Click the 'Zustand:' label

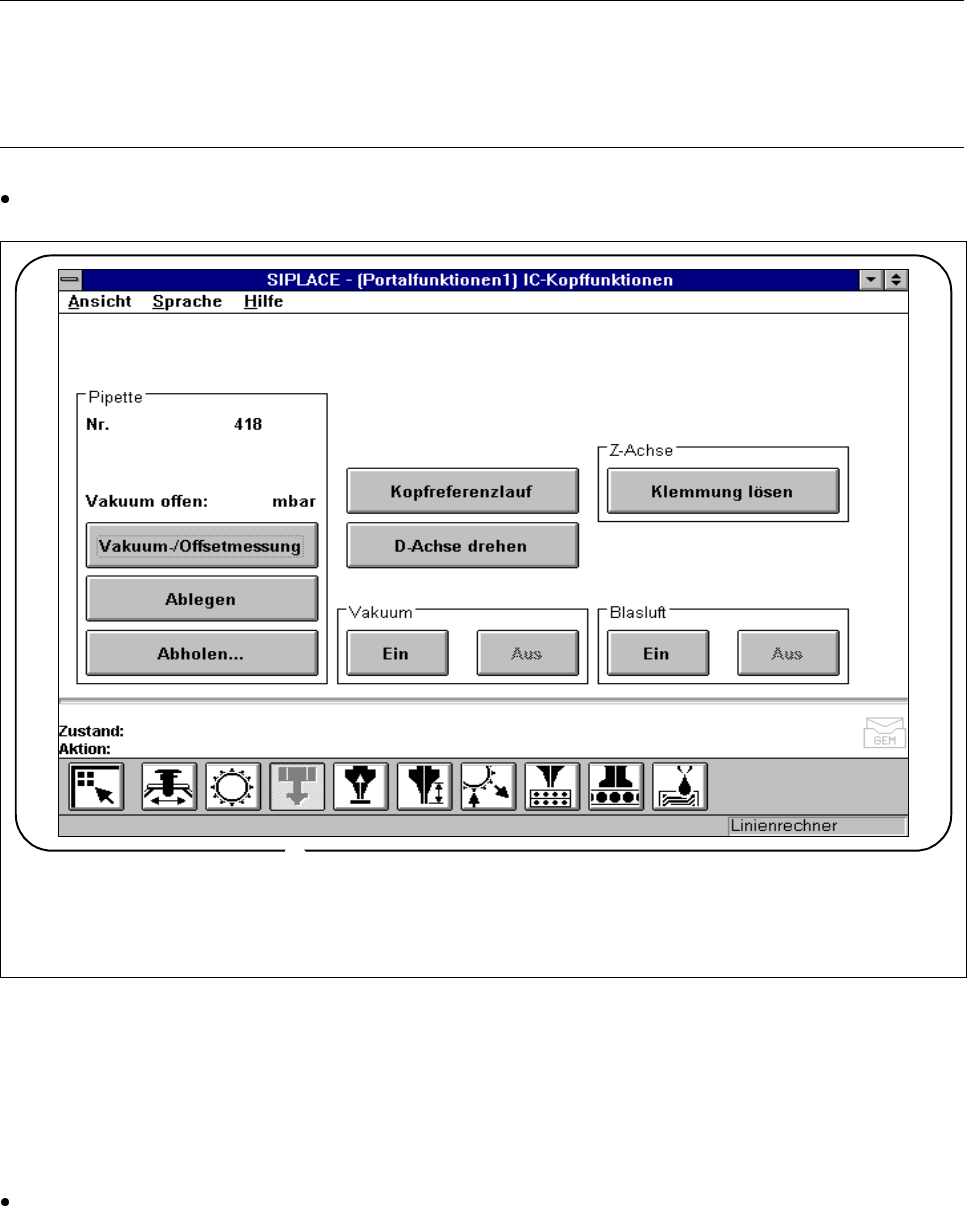tap(92, 731)
